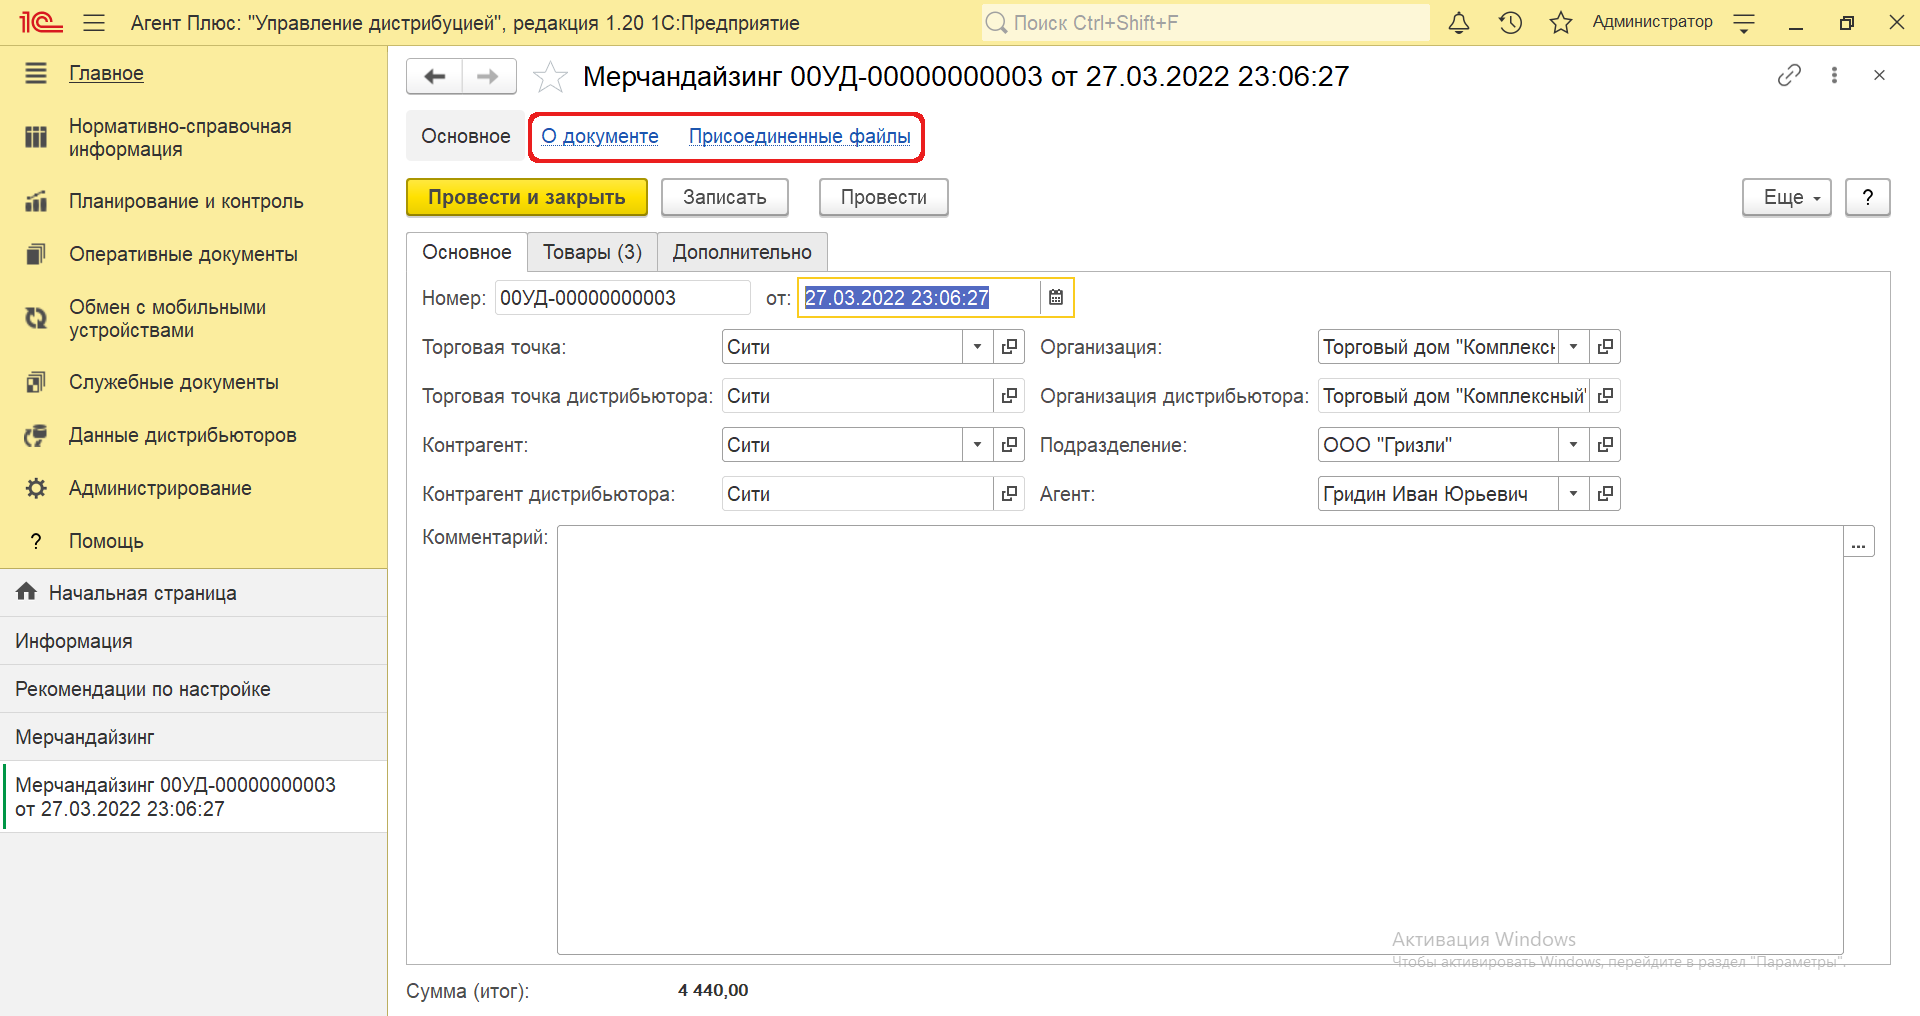The height and width of the screenshot is (1016, 1920).
Task: Go back with left arrow button
Action: (434, 76)
